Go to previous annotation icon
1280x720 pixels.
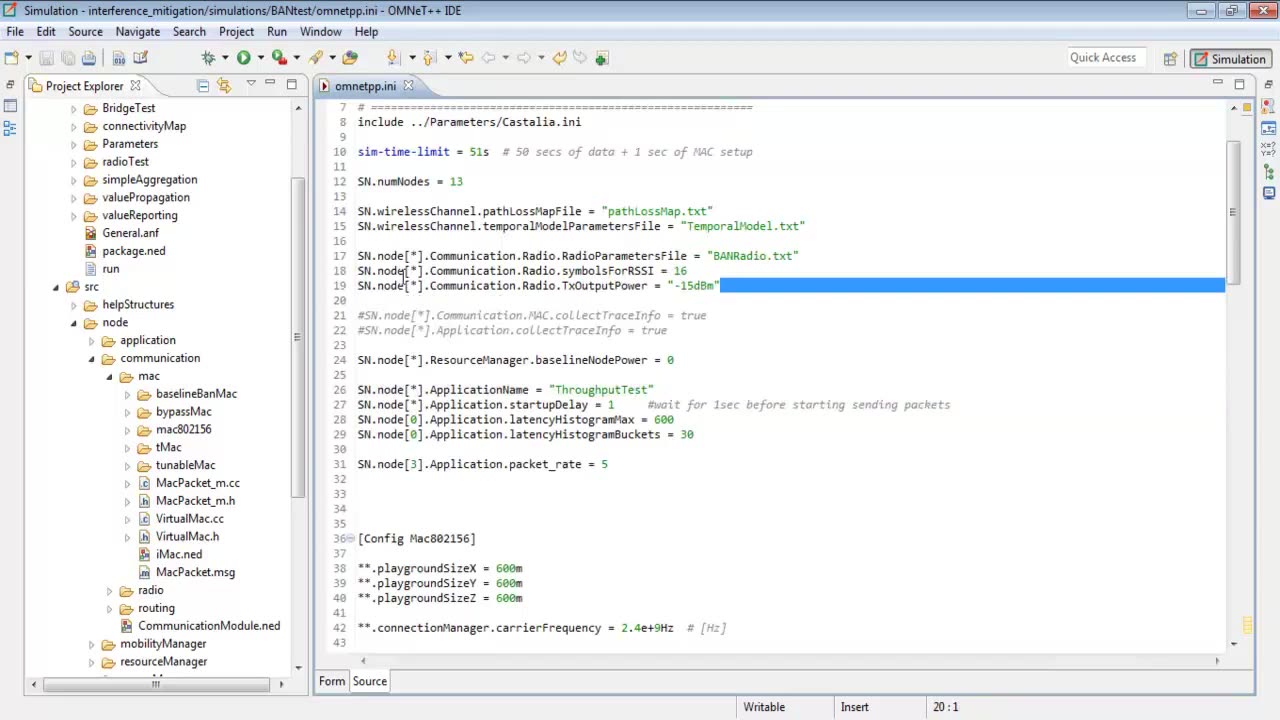pos(428,58)
